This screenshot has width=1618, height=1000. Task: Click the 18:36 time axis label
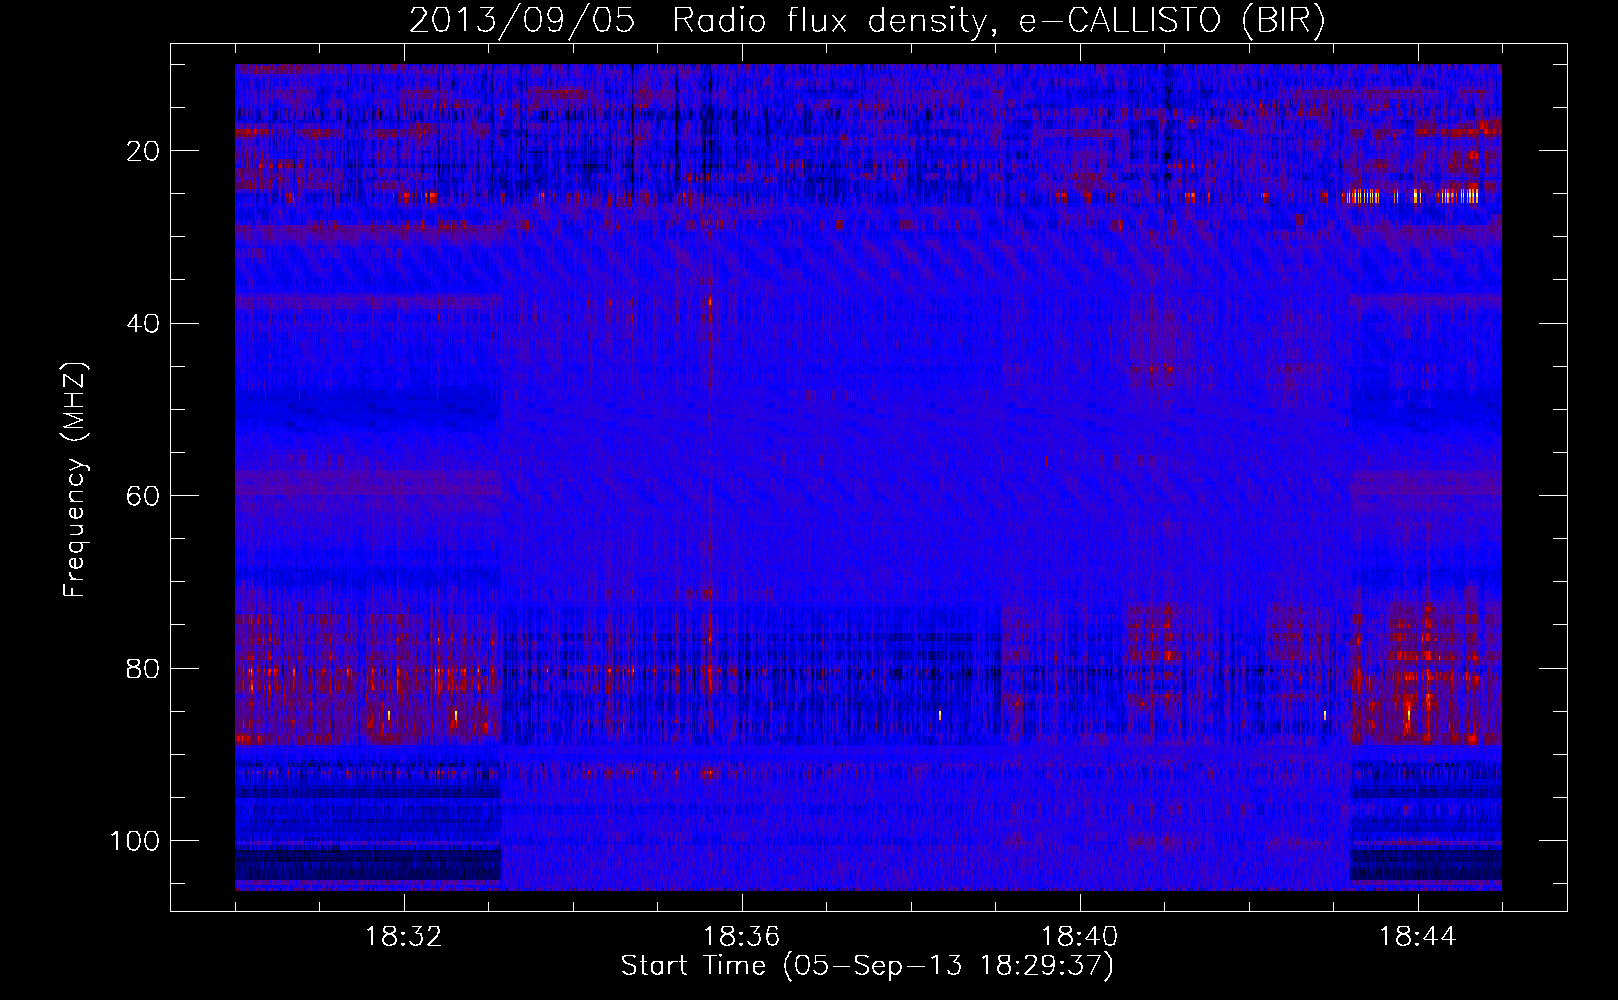coord(742,937)
